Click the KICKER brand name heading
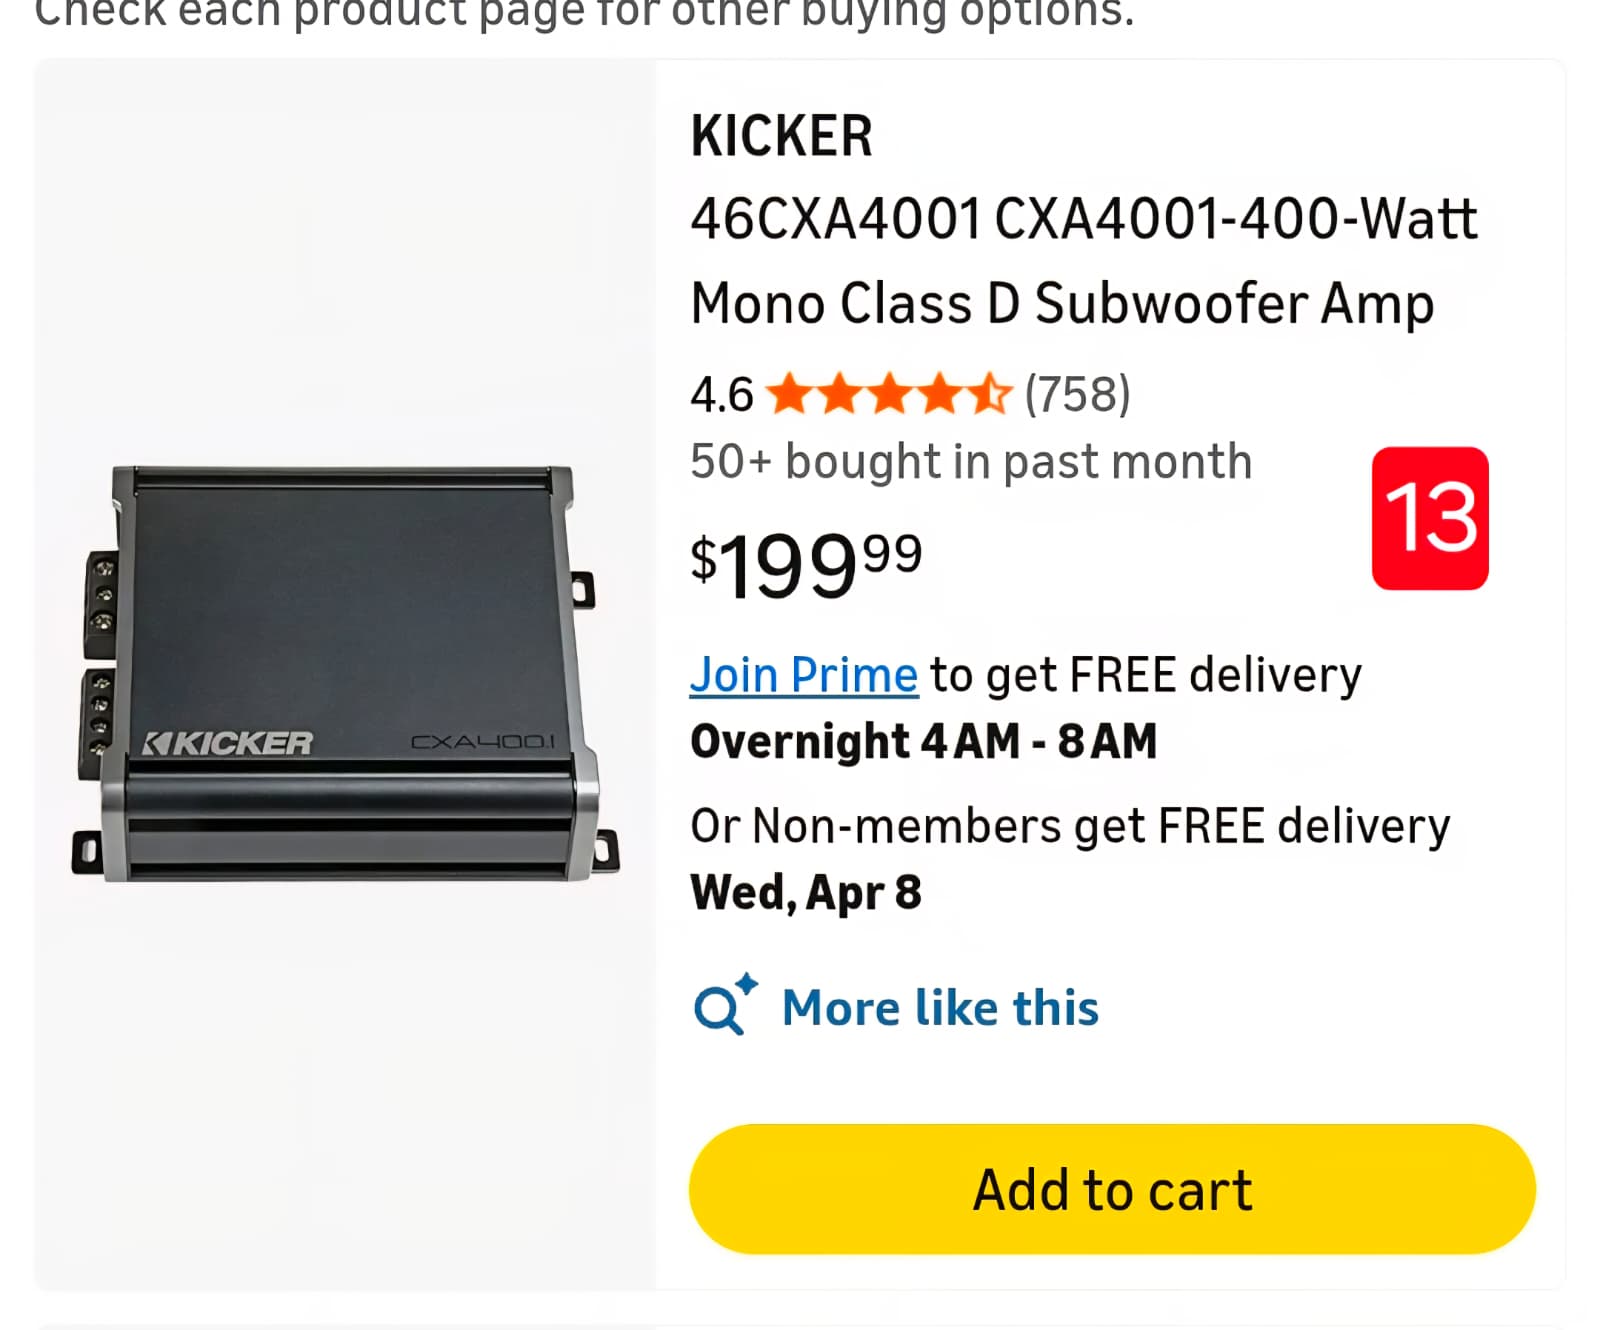The image size is (1600, 1330). [x=781, y=136]
